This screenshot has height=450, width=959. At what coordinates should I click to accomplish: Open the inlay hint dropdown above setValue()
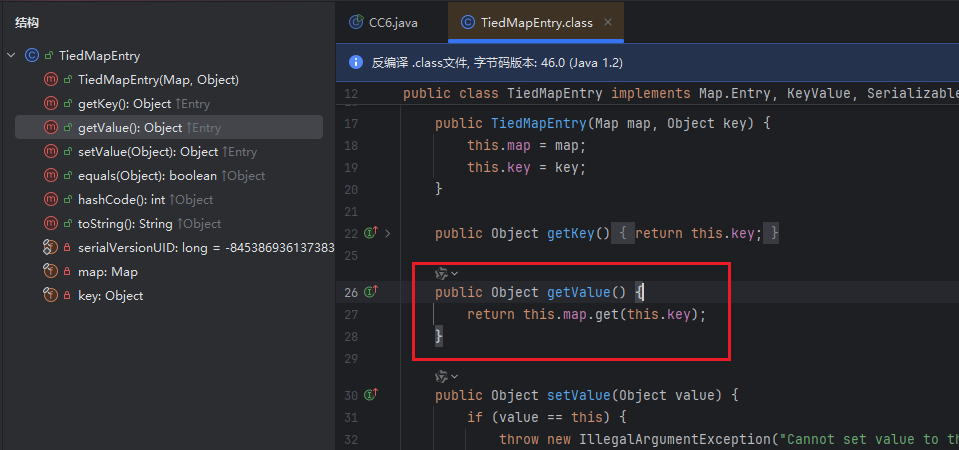click(x=446, y=377)
